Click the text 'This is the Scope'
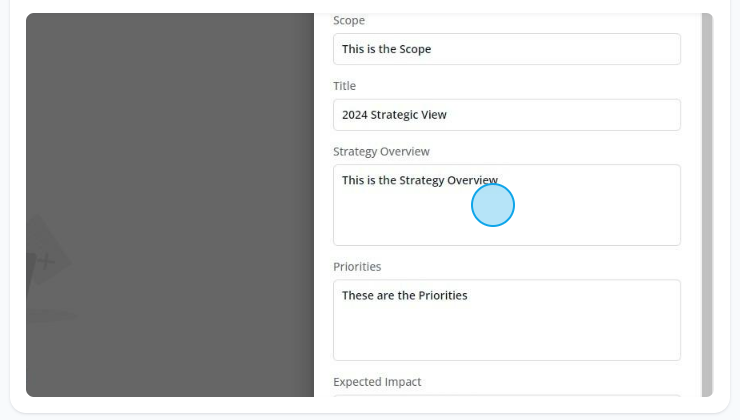Viewport: 740px width, 420px height. click(x=387, y=49)
